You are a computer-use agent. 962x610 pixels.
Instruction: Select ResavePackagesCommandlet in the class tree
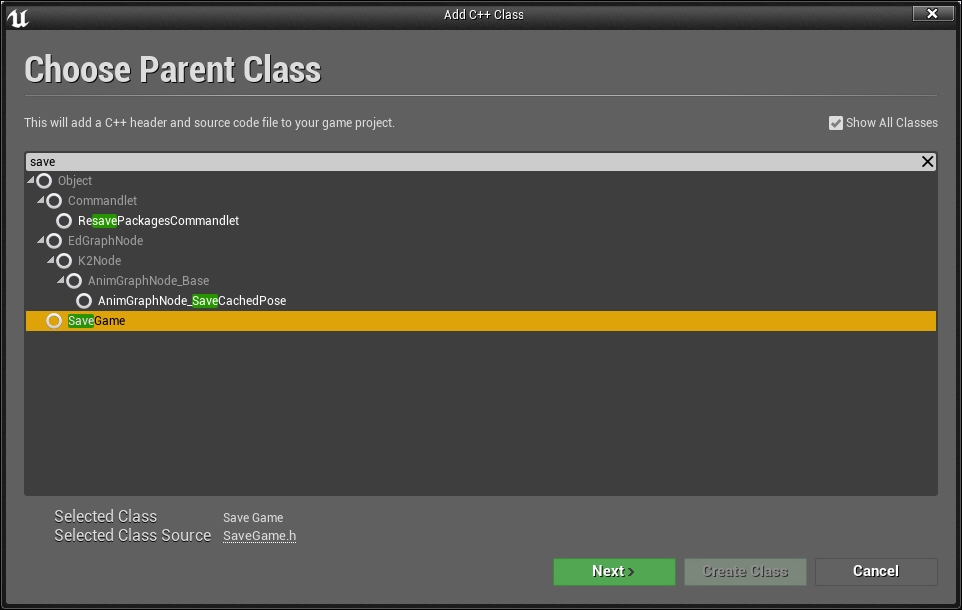coord(158,221)
